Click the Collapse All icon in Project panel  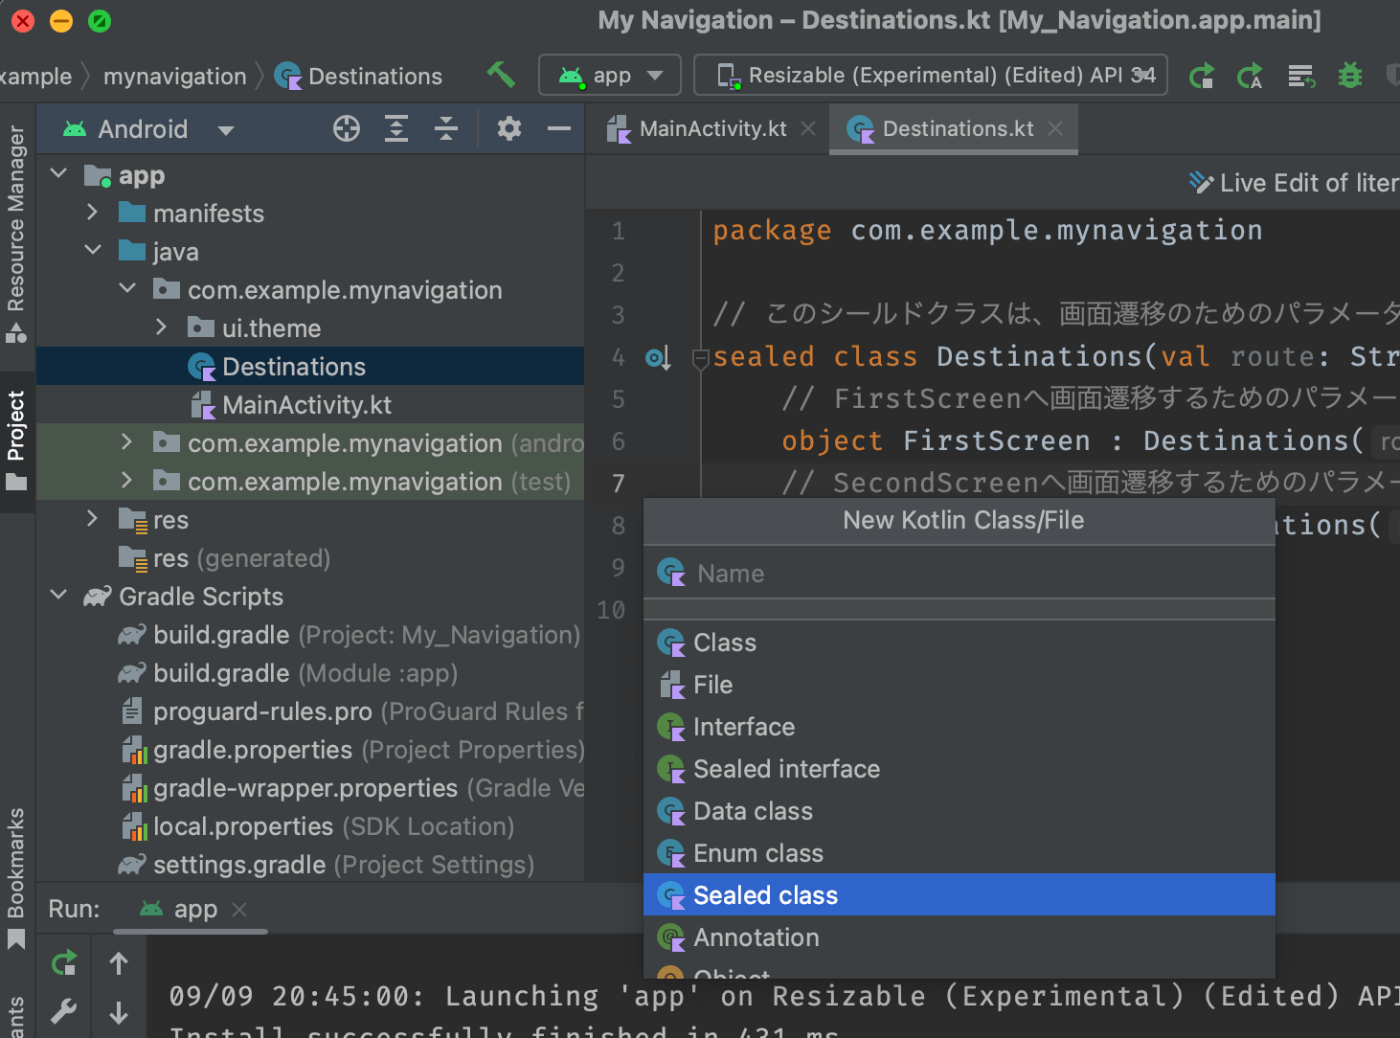click(x=446, y=129)
